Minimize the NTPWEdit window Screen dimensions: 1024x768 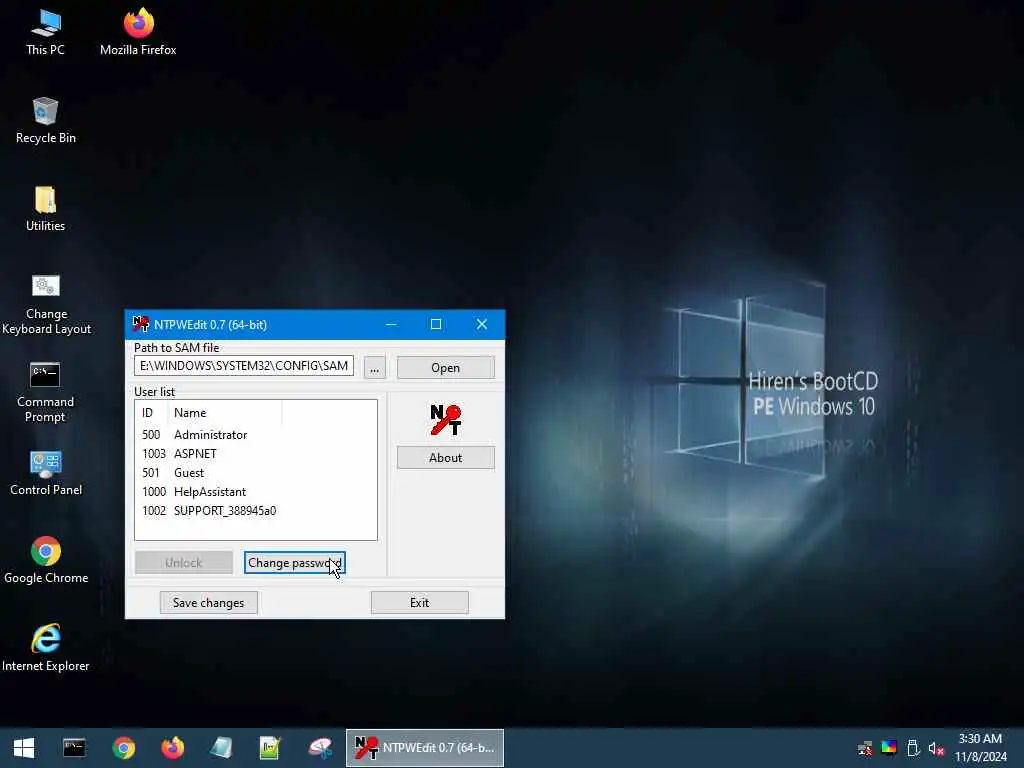pos(391,325)
